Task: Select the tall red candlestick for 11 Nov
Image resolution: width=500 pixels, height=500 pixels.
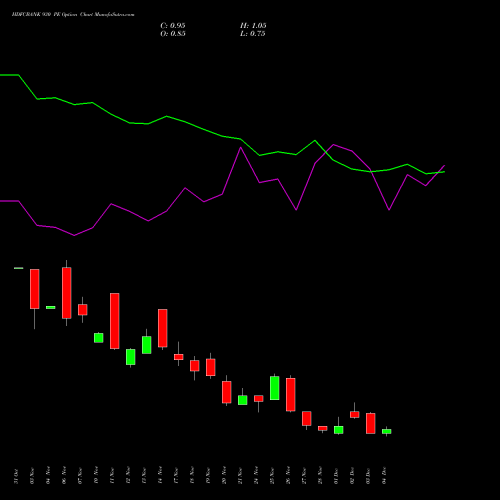Action: click(115, 321)
